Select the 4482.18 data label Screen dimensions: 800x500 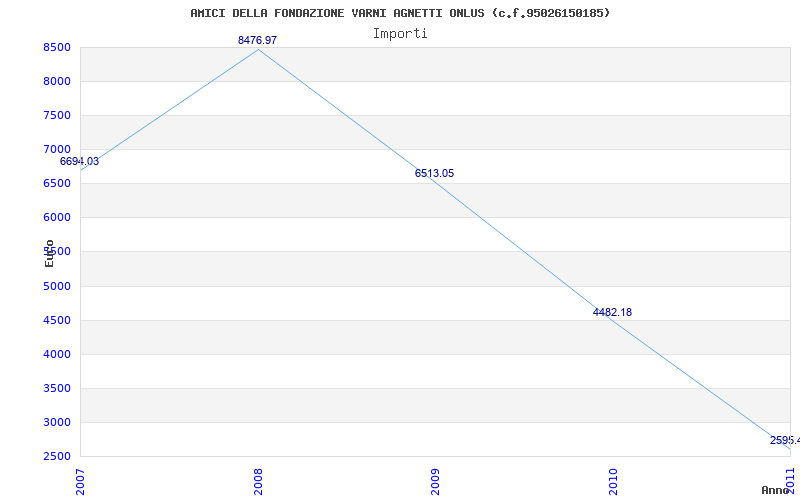tap(612, 312)
